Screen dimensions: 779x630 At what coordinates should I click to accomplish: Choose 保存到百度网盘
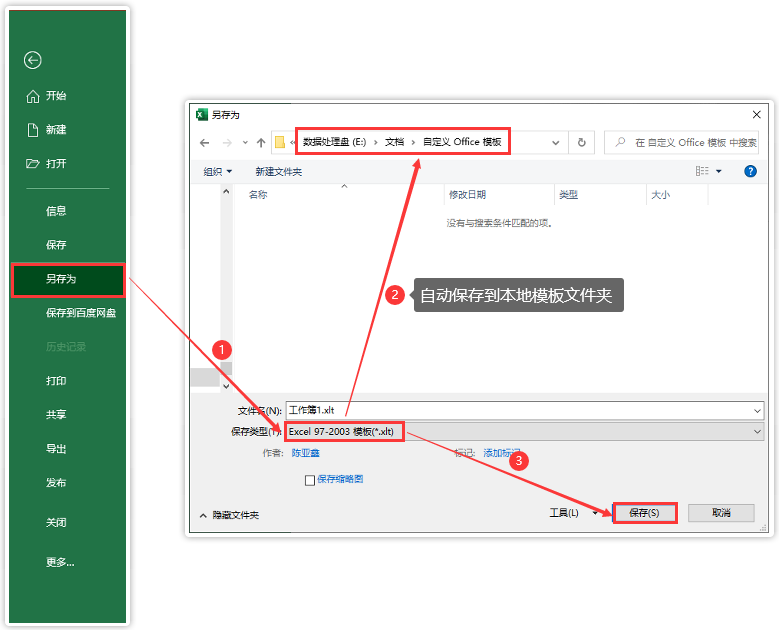pos(81,313)
